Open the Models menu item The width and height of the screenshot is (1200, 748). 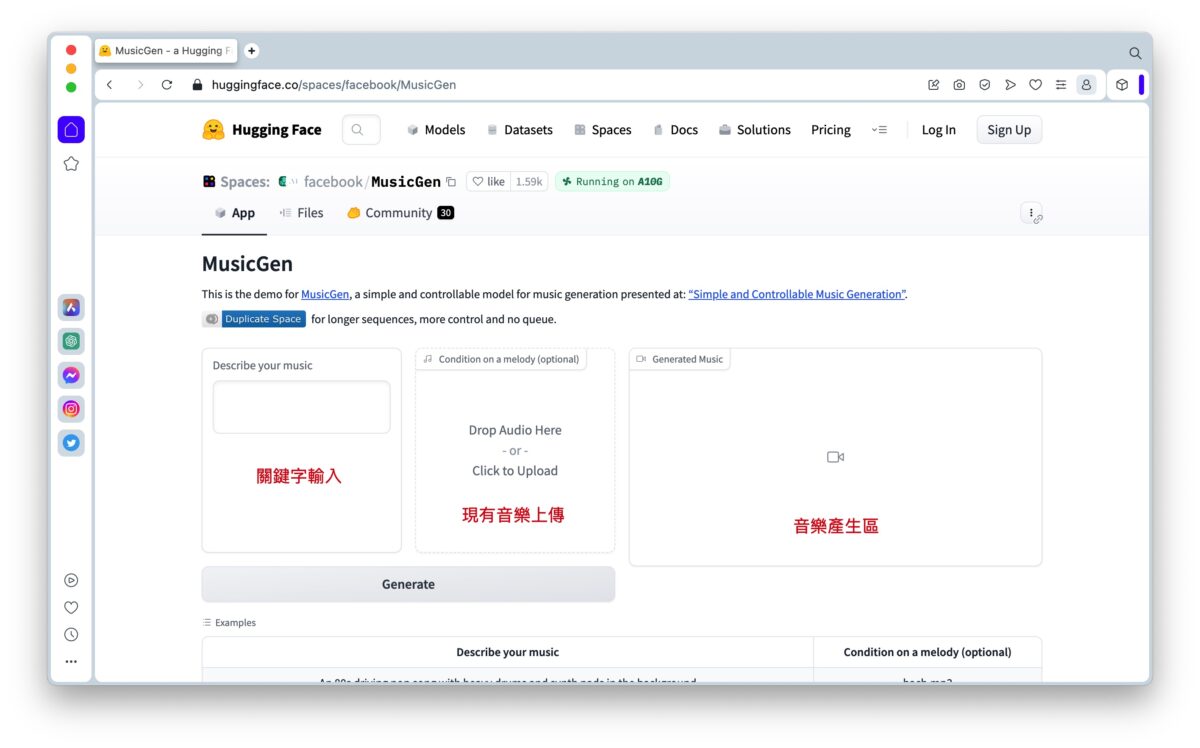(436, 130)
